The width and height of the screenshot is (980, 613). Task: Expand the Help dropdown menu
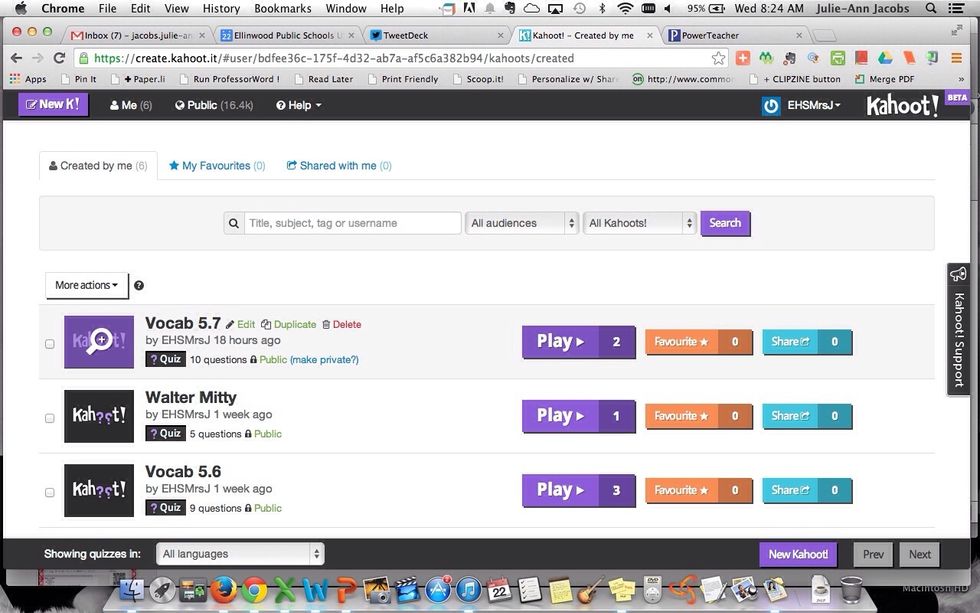coord(299,105)
